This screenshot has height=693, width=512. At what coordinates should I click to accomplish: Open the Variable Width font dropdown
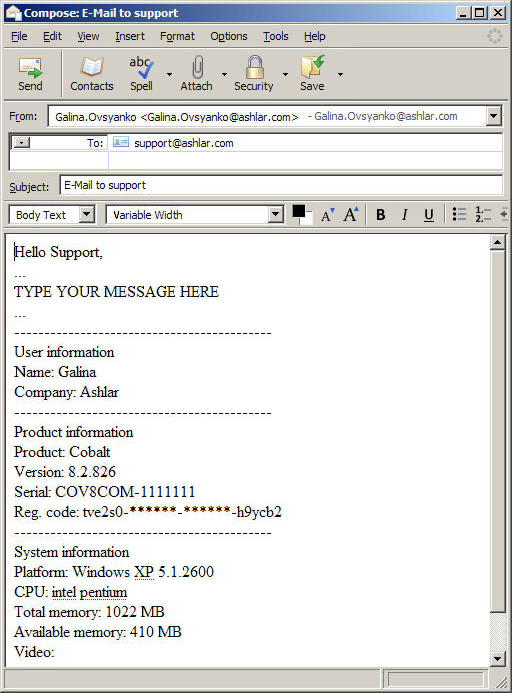tap(275, 215)
